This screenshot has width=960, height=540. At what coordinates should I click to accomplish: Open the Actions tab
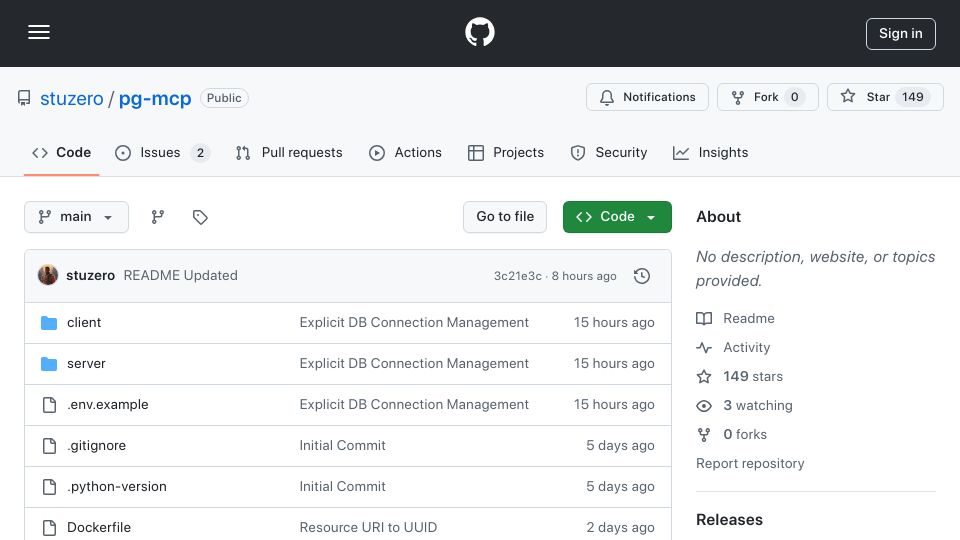tap(405, 153)
